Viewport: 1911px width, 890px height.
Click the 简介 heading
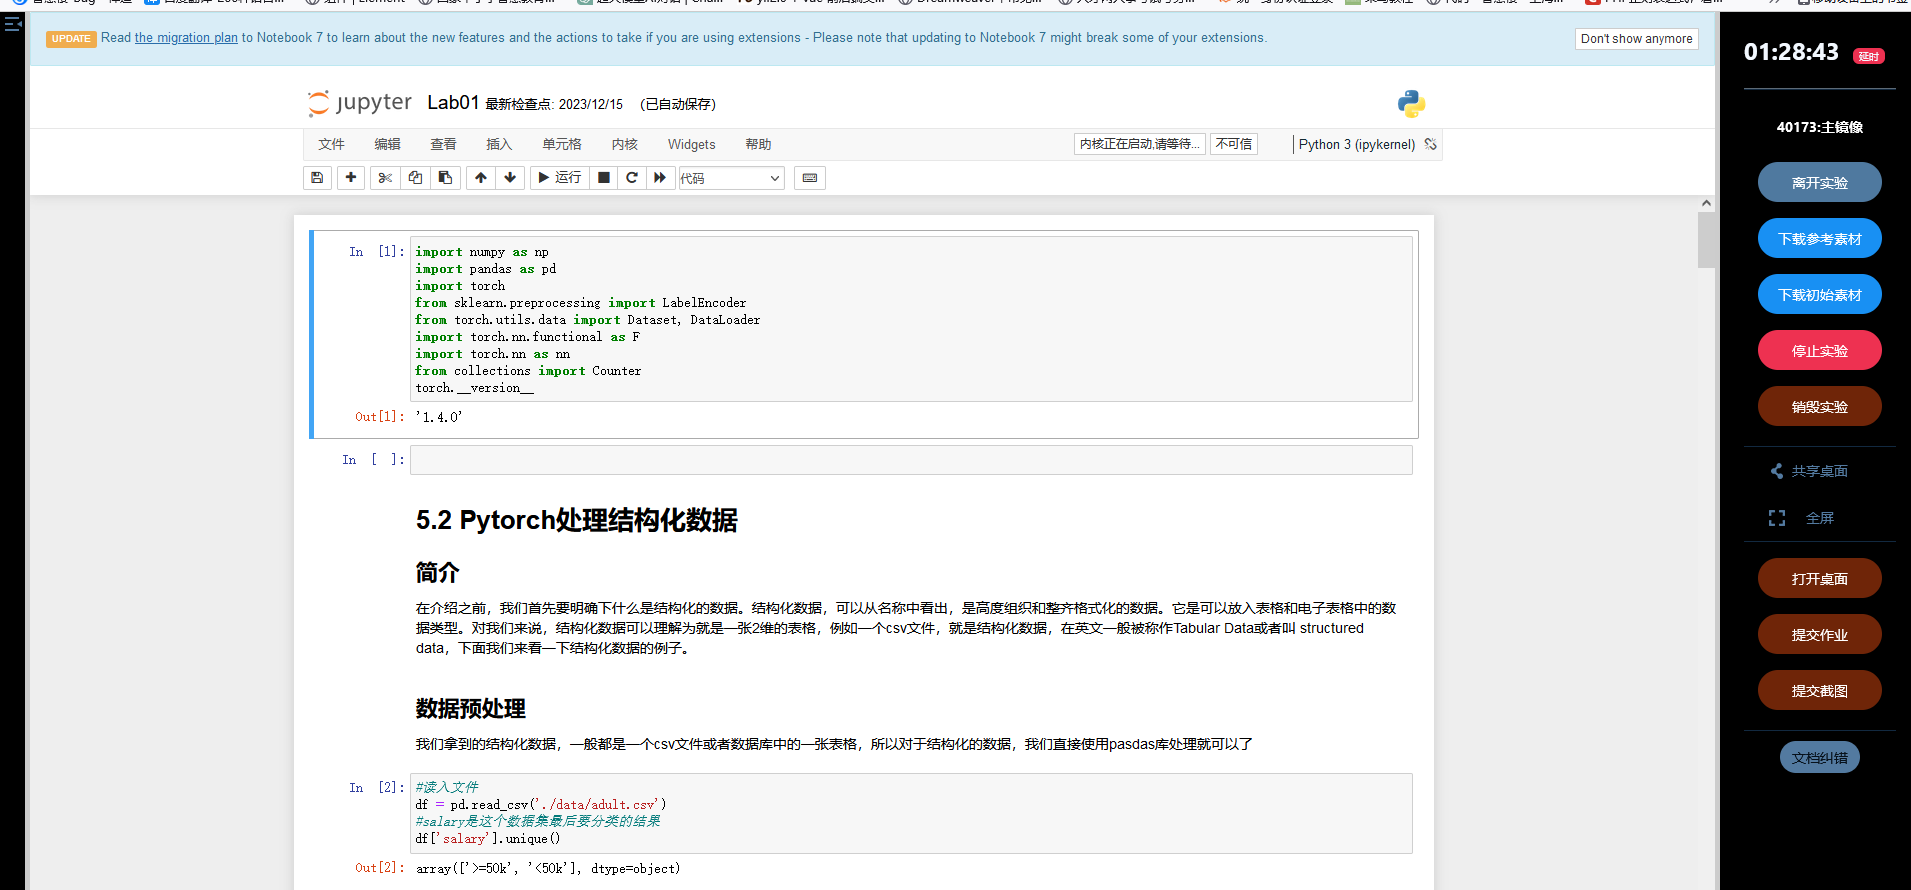438,573
